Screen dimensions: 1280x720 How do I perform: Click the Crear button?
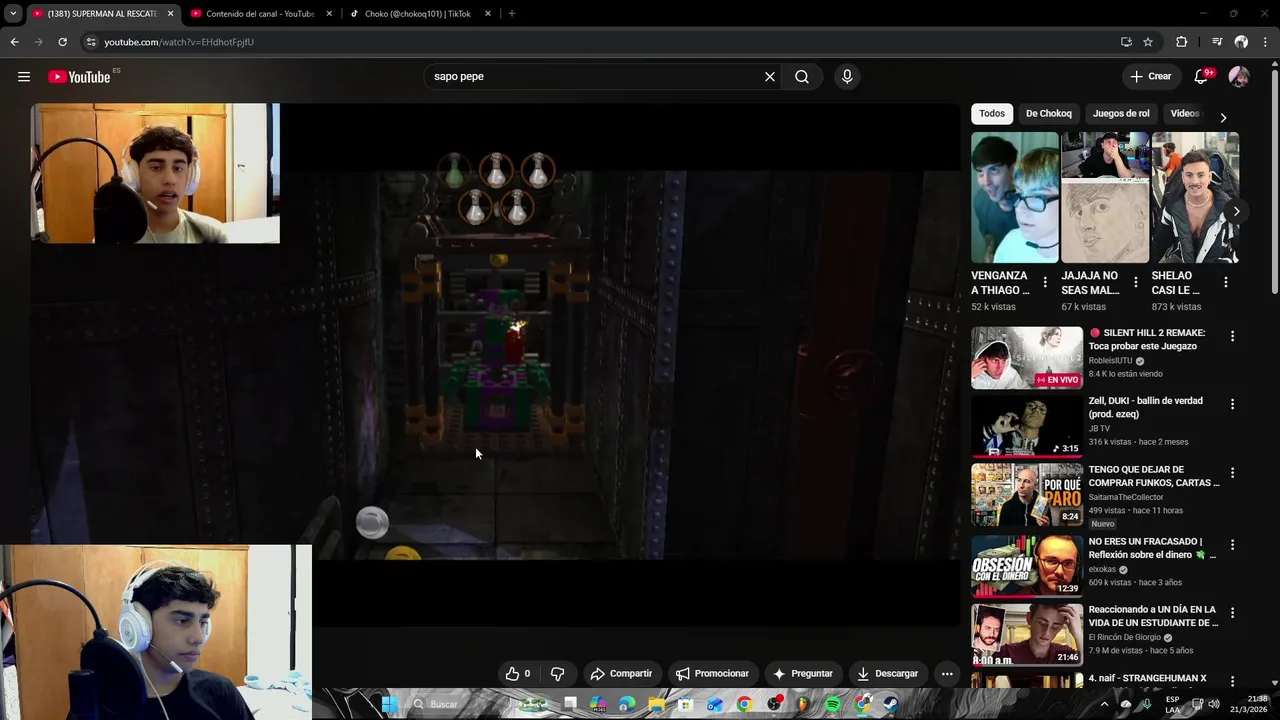point(1151,77)
